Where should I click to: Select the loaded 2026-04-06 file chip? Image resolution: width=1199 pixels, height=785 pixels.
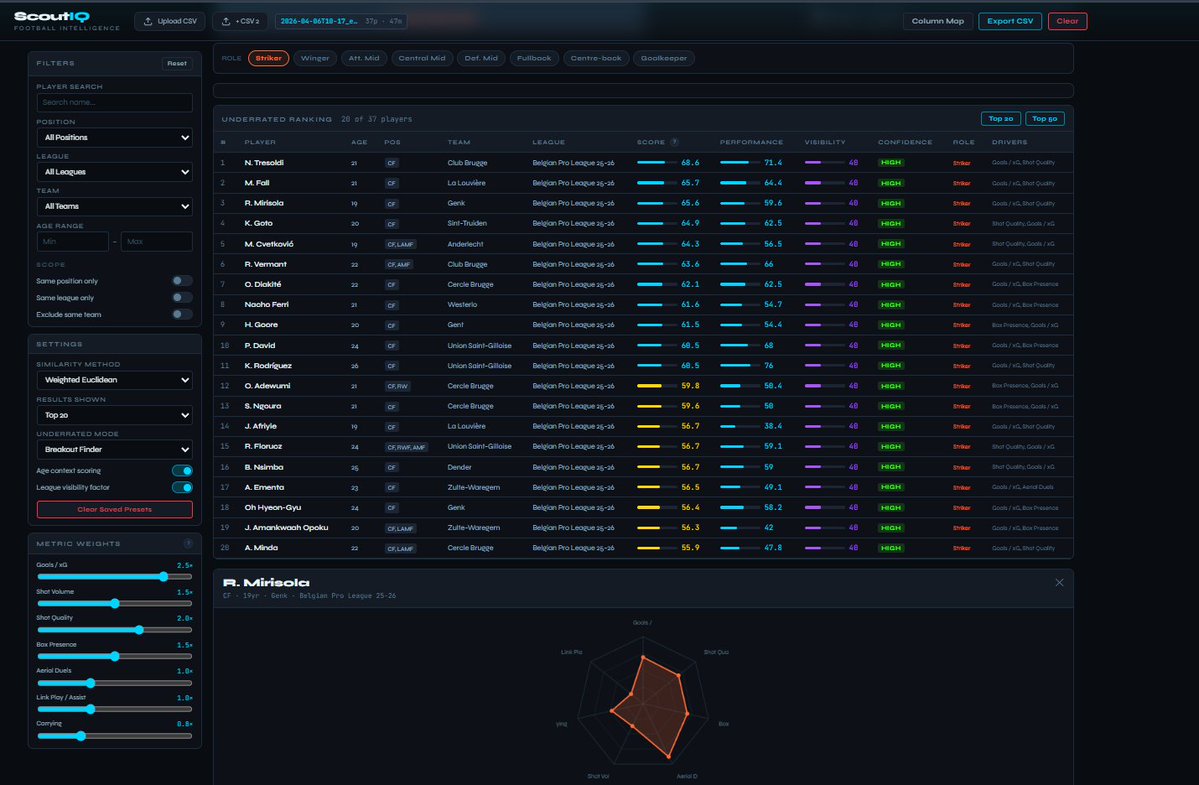[x=341, y=21]
